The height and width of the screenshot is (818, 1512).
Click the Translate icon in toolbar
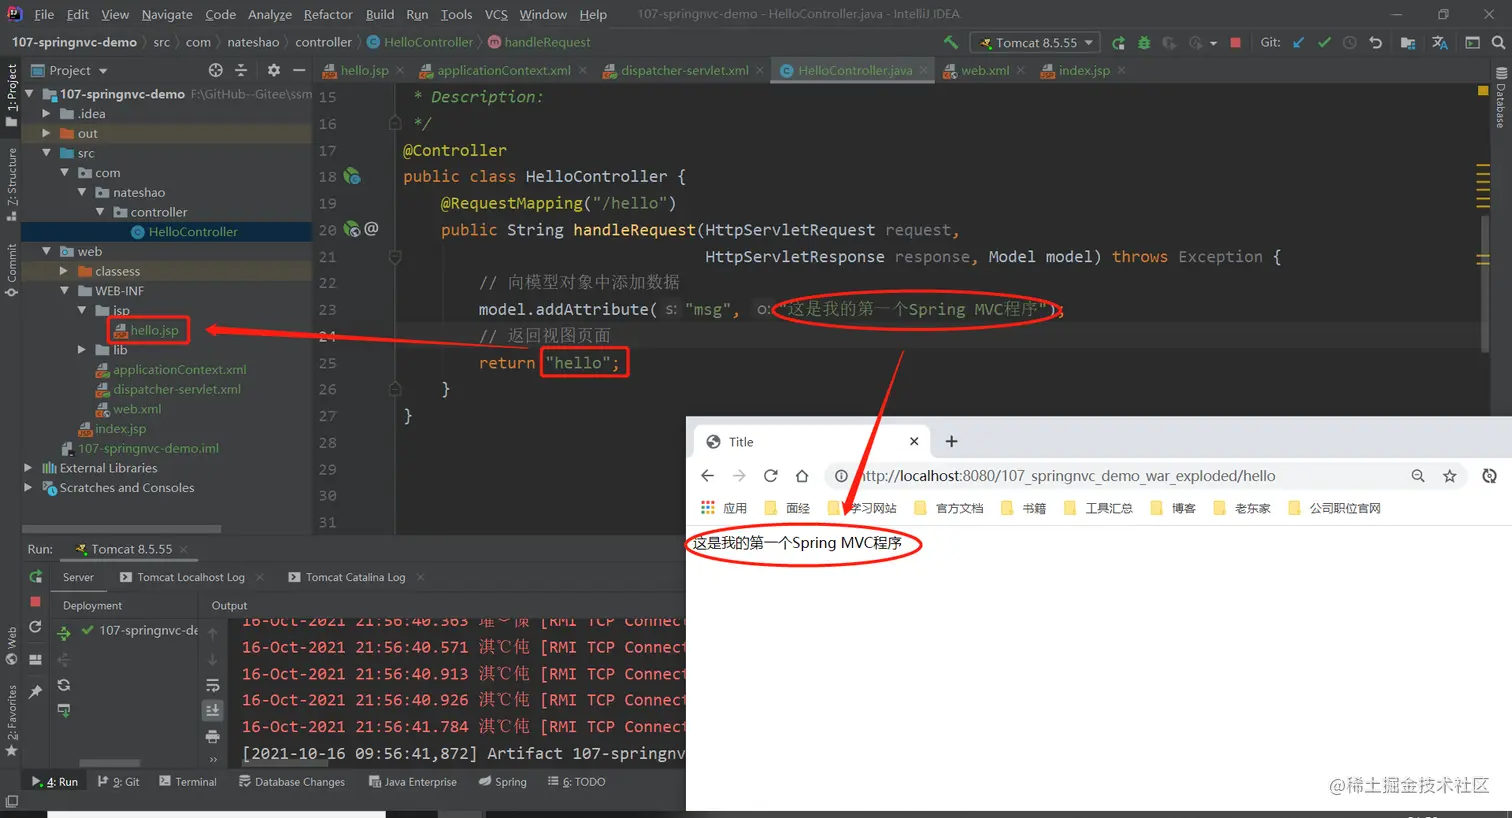point(1440,42)
